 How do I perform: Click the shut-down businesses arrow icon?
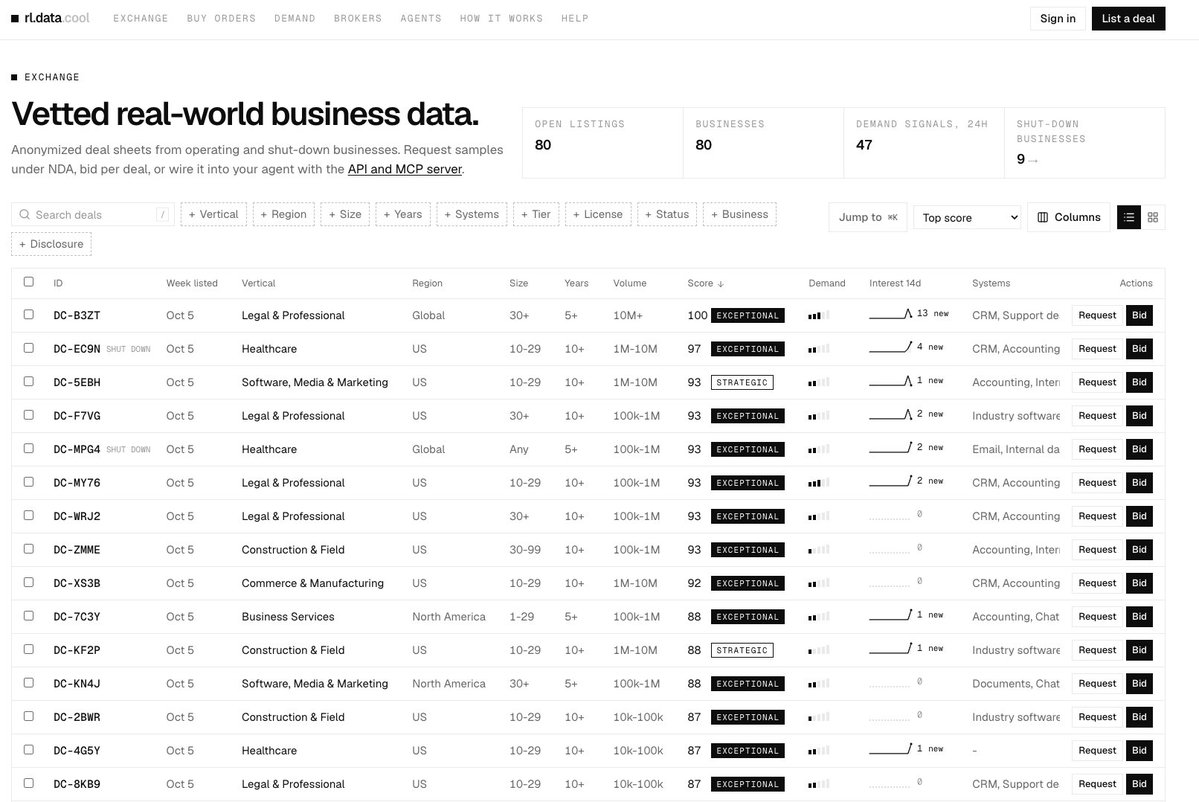1033,161
